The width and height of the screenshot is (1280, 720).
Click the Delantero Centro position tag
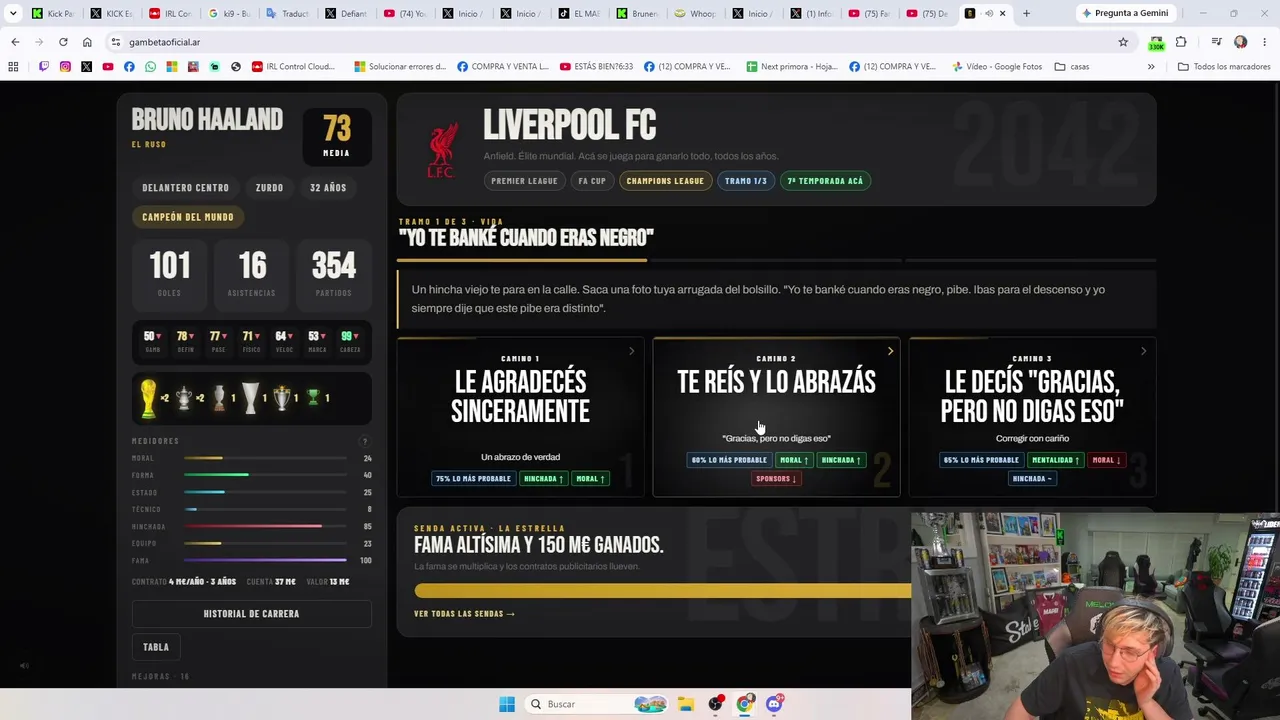coord(186,188)
